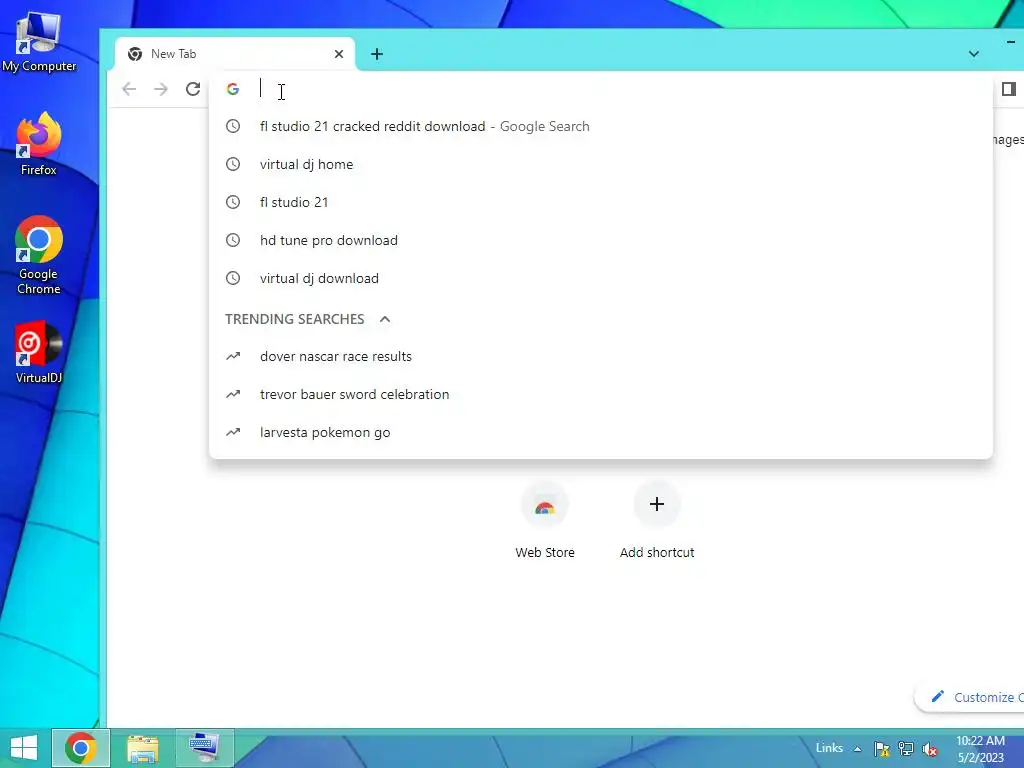Select 'virtual dj home' history suggestion

click(601, 165)
